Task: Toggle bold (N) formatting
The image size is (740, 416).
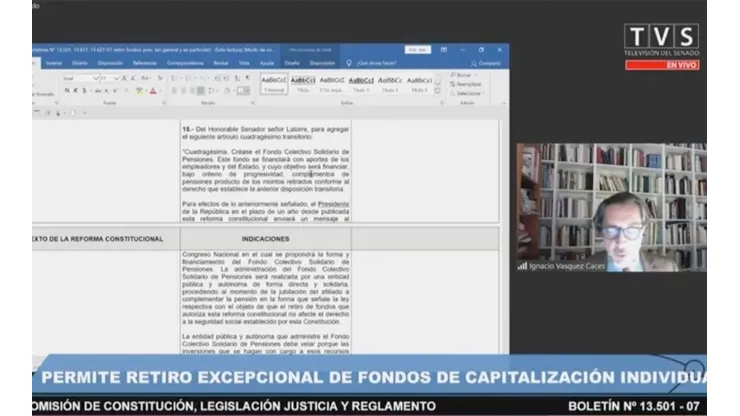Action: pos(67,91)
